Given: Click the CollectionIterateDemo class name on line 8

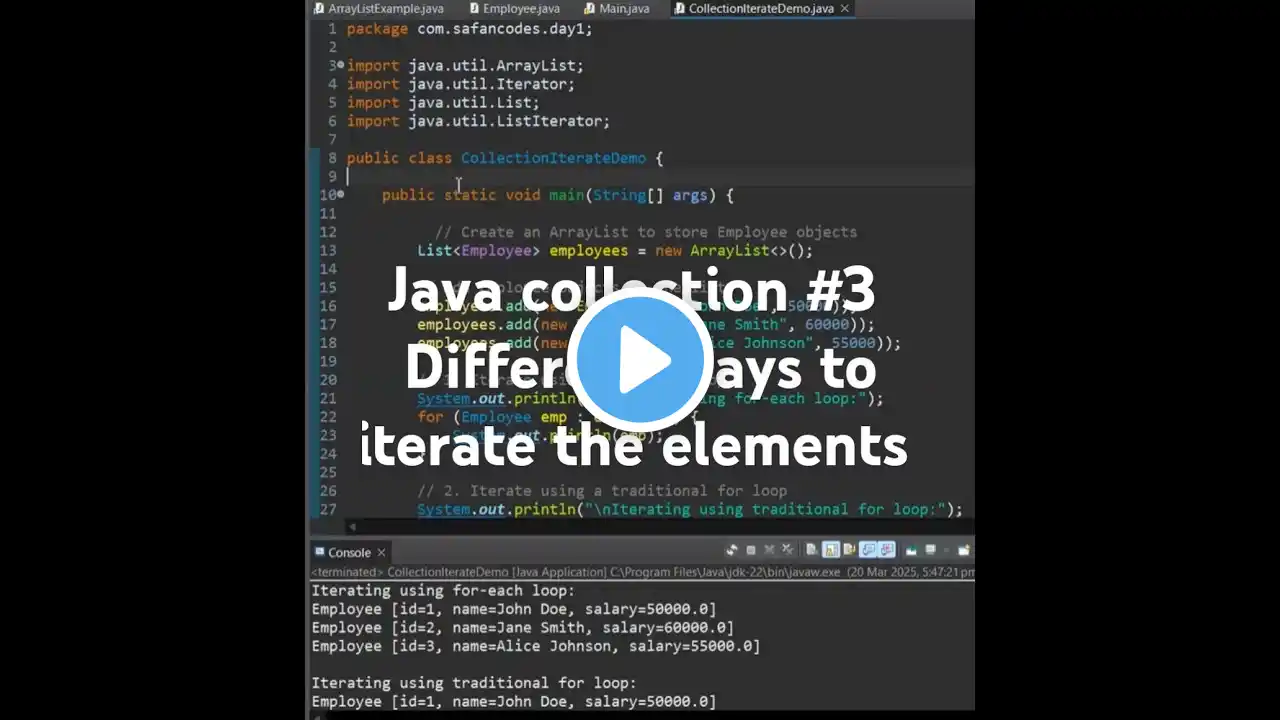Looking at the screenshot, I should coord(553,158).
